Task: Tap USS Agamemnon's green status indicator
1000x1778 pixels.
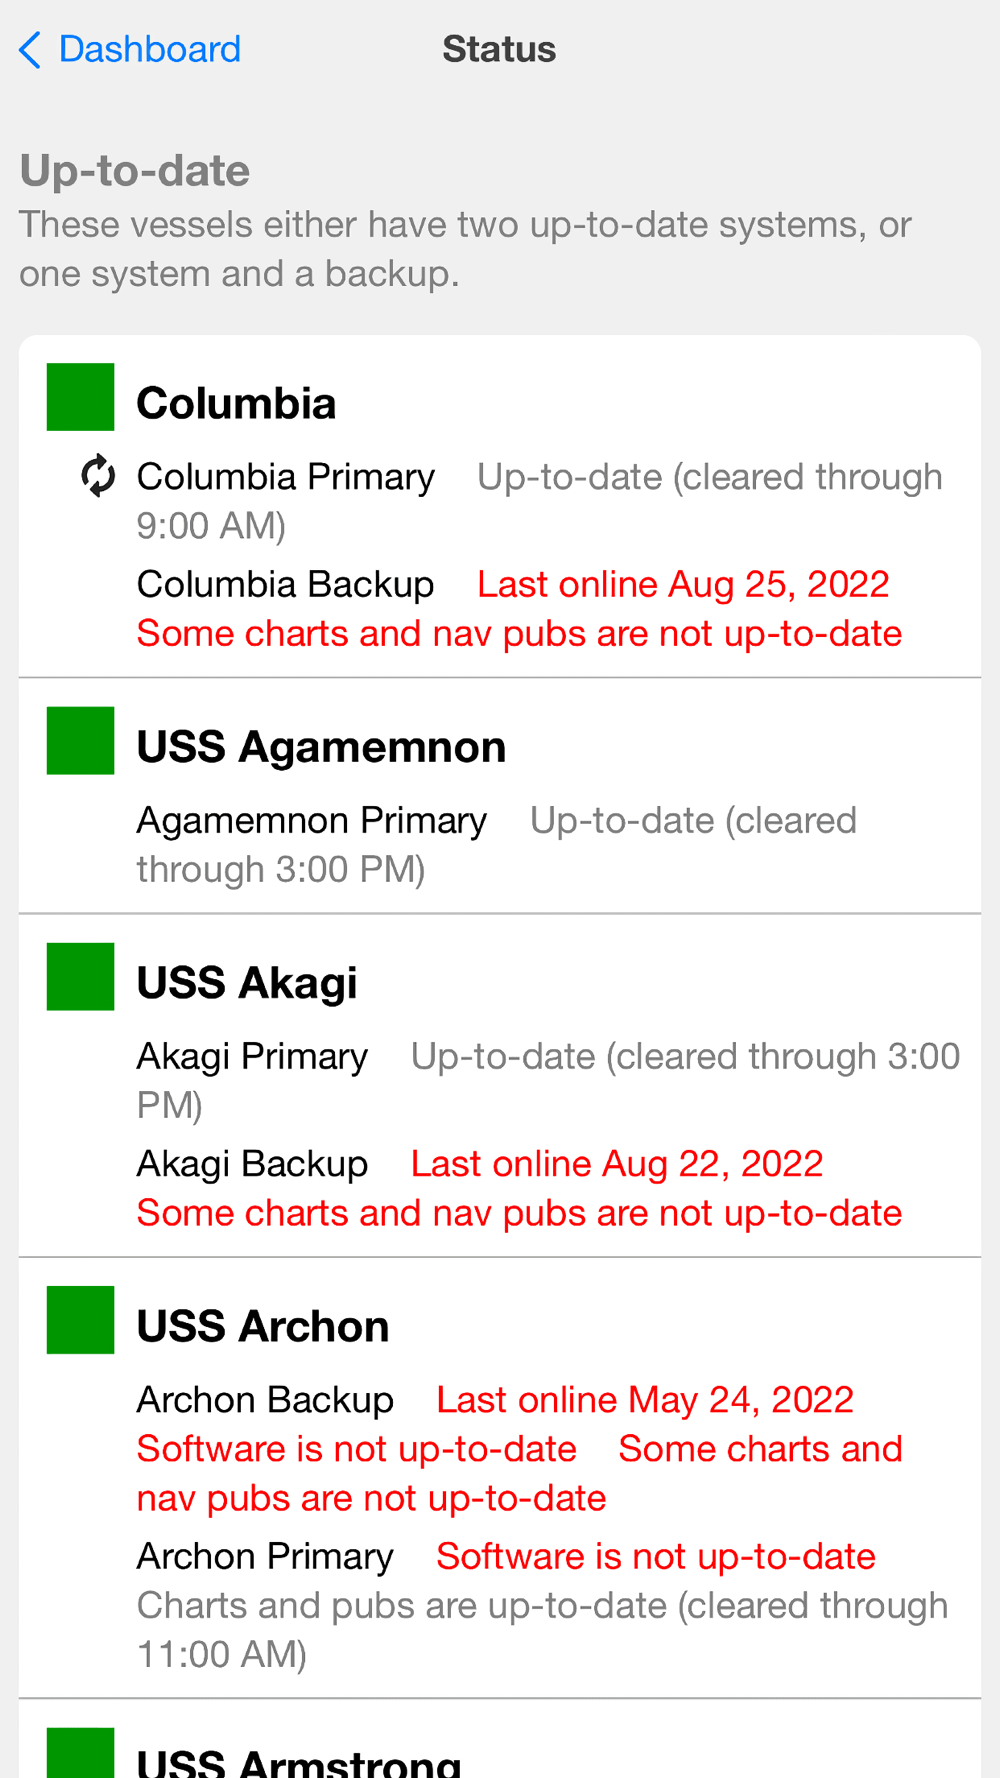Action: click(80, 741)
